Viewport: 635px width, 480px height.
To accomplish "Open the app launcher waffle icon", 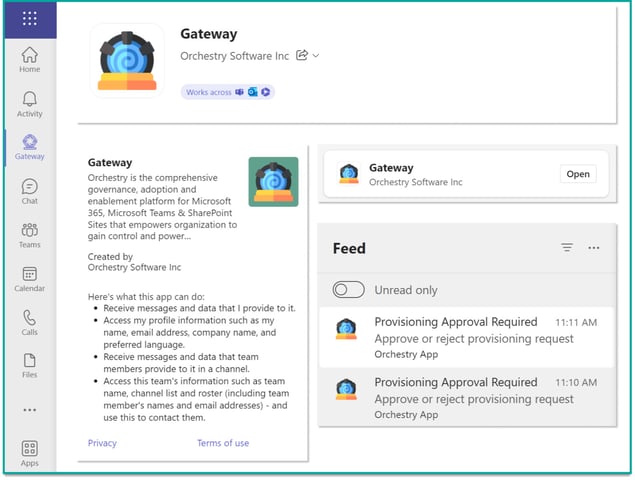I will (x=30, y=19).
